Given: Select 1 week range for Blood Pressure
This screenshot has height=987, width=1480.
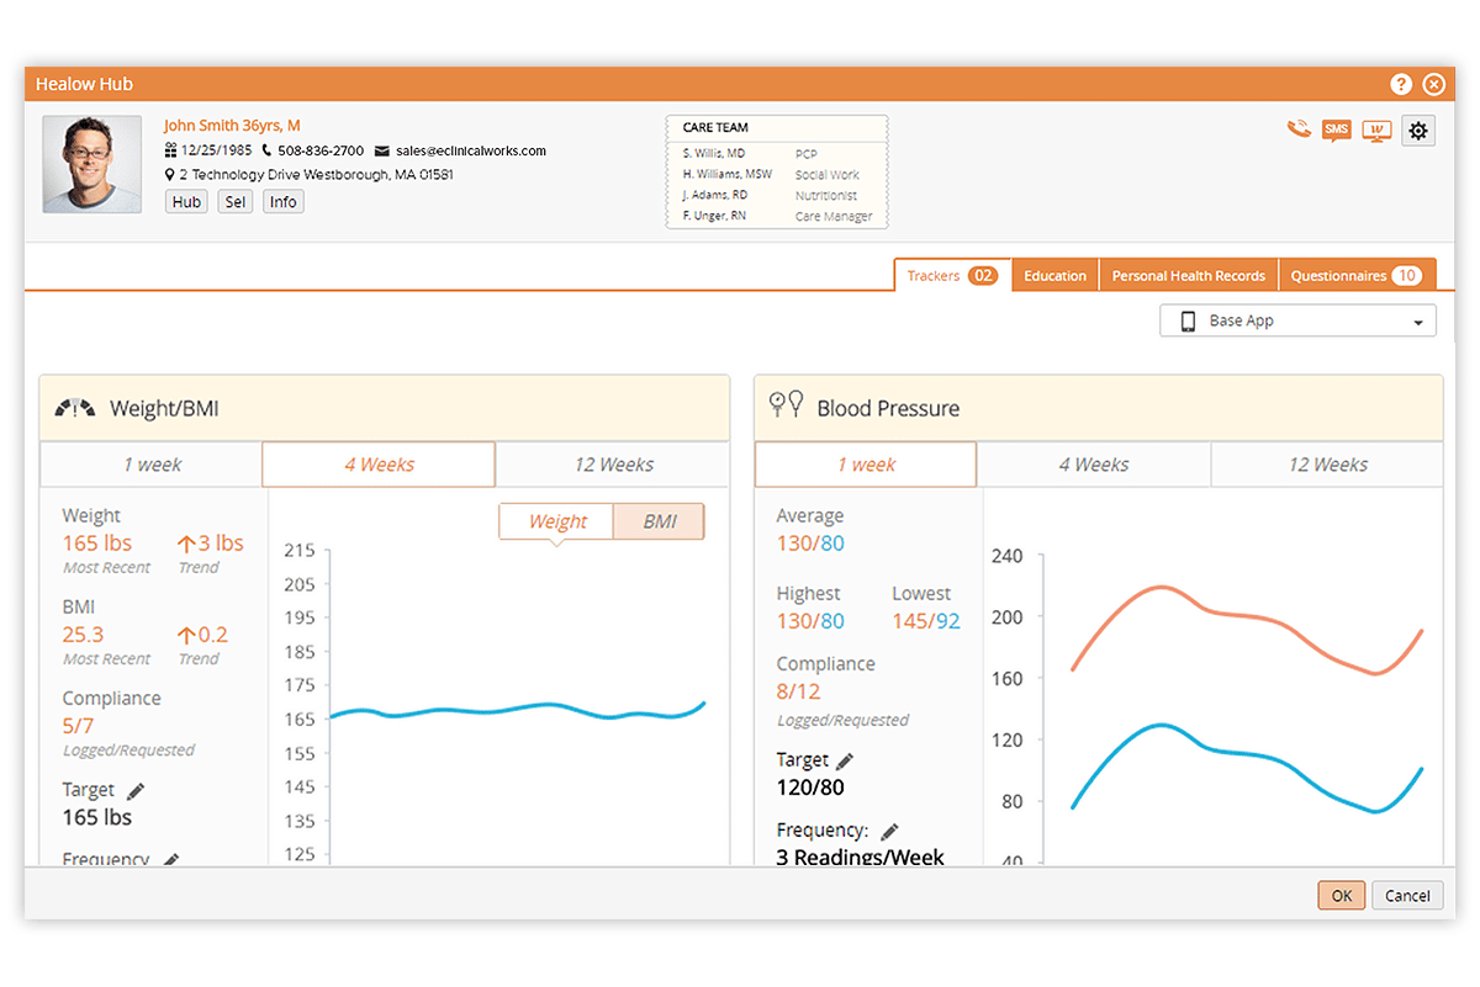Looking at the screenshot, I should click(x=866, y=465).
